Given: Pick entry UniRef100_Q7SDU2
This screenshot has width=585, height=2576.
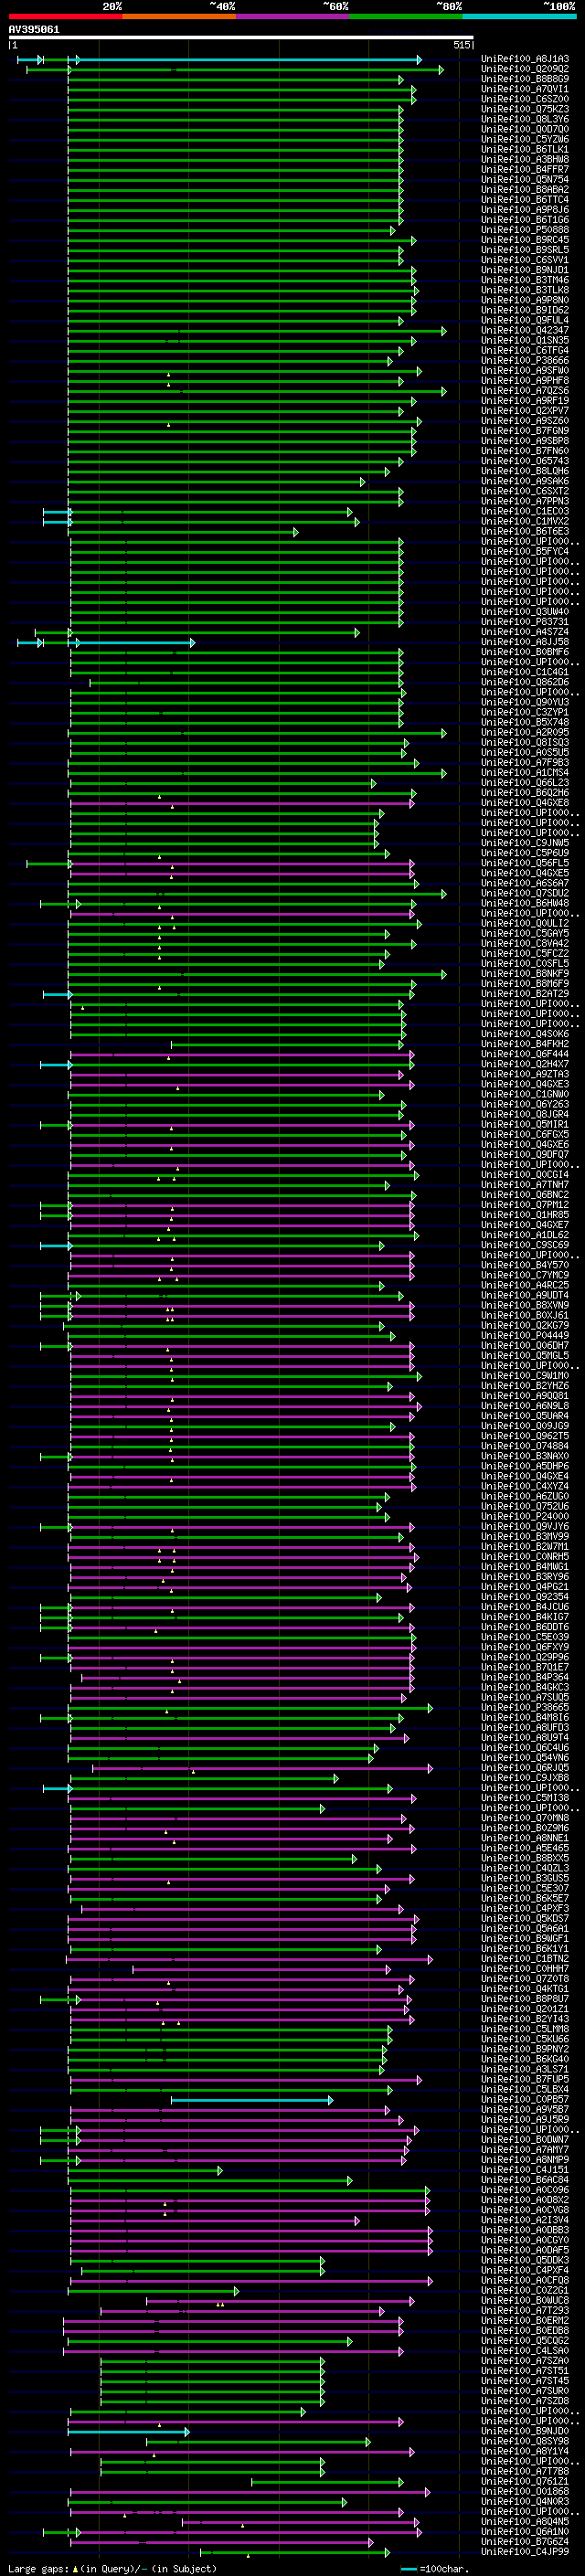Looking at the screenshot, I should click(525, 893).
